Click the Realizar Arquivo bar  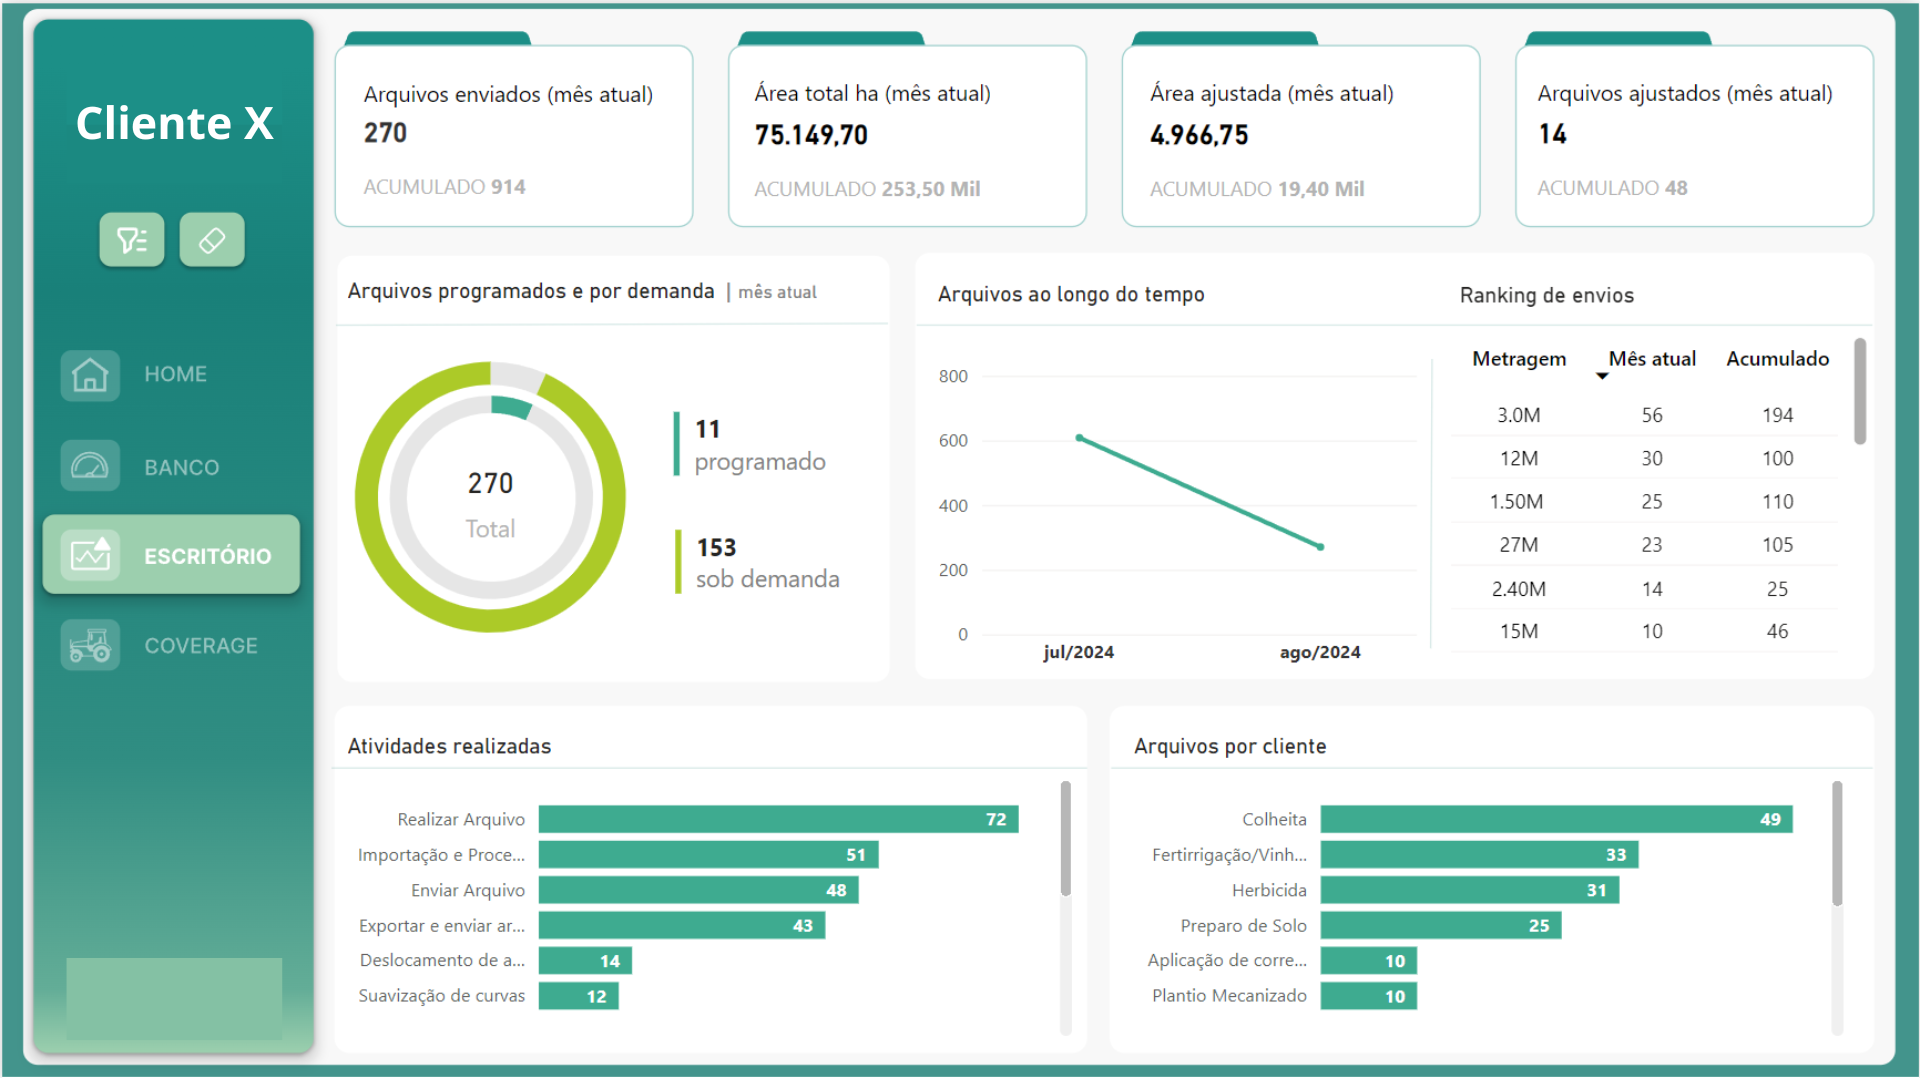point(778,819)
